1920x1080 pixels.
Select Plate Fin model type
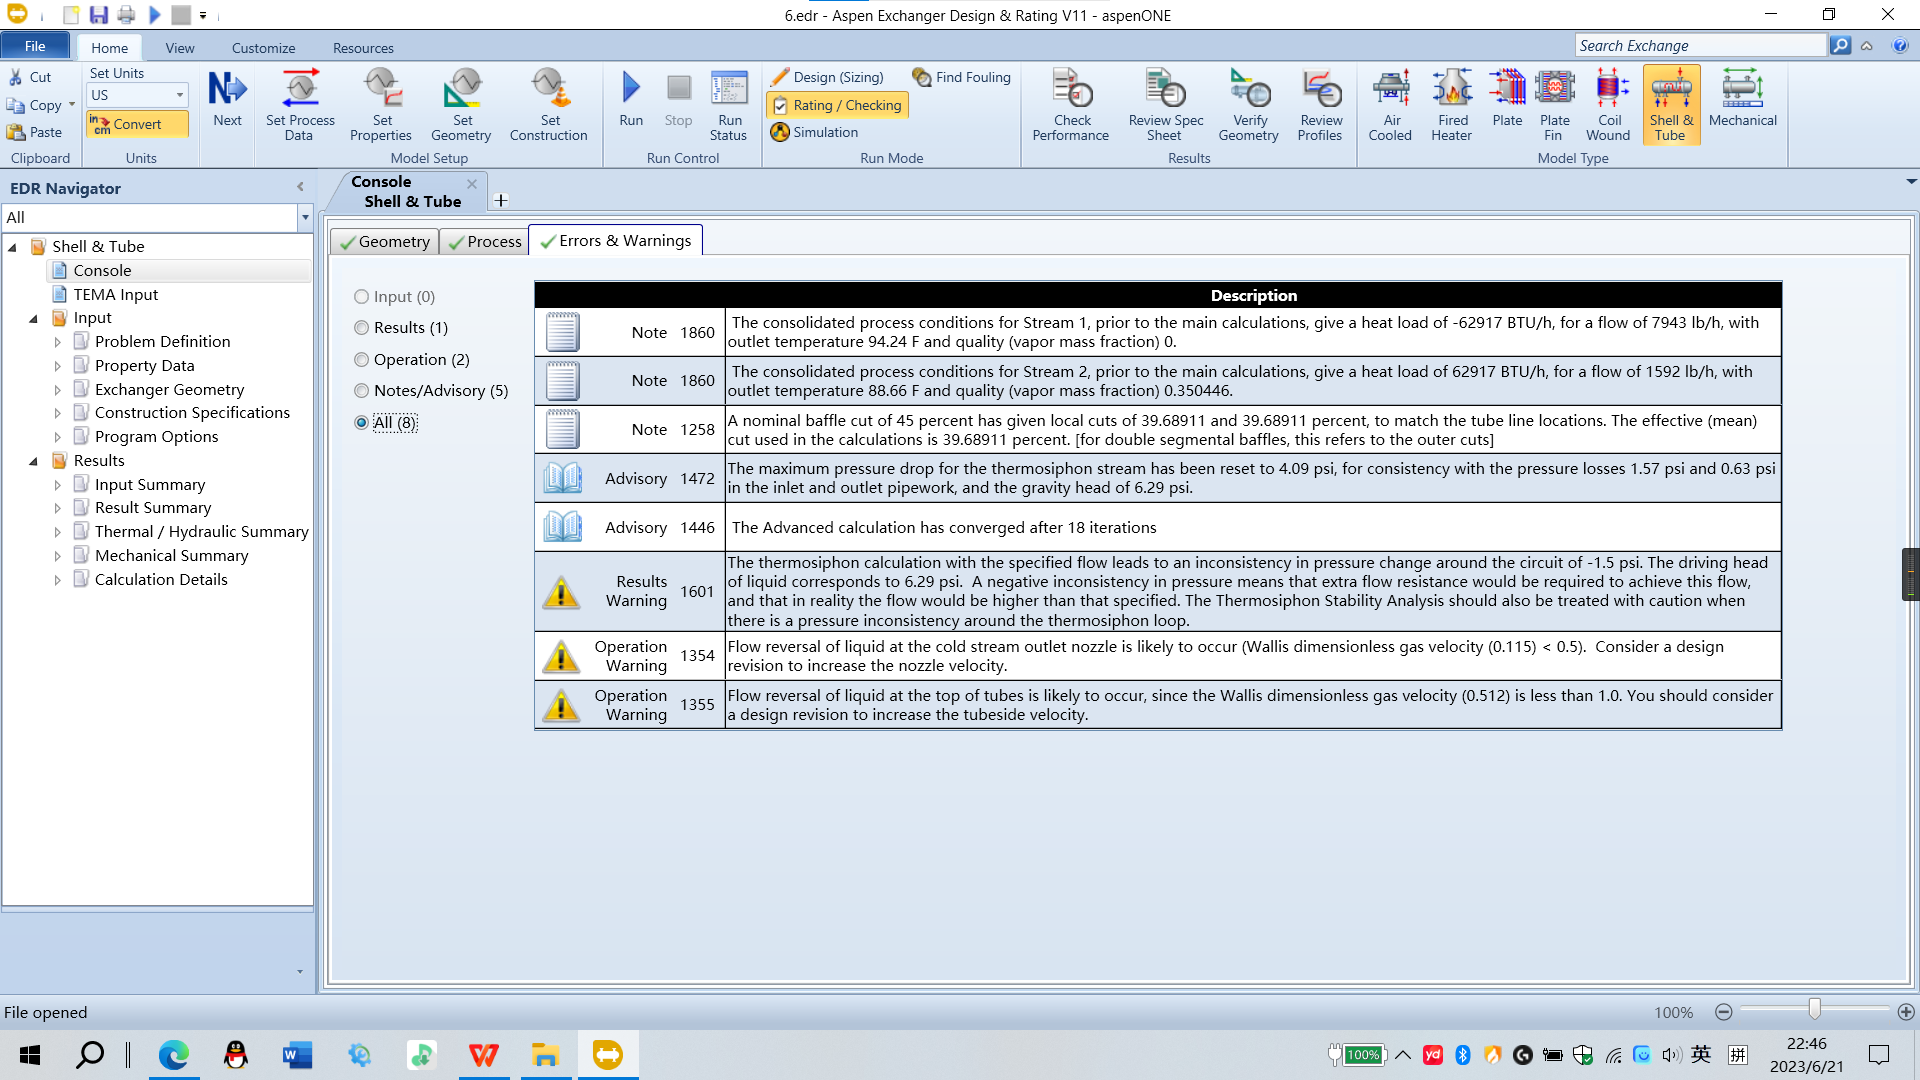[1554, 105]
